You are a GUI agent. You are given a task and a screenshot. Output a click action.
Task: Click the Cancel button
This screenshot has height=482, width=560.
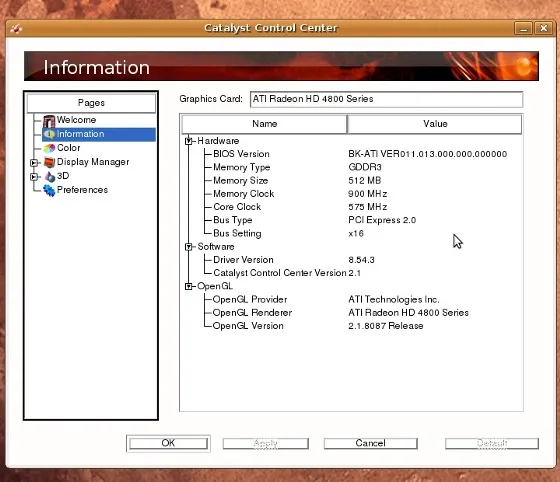370,443
